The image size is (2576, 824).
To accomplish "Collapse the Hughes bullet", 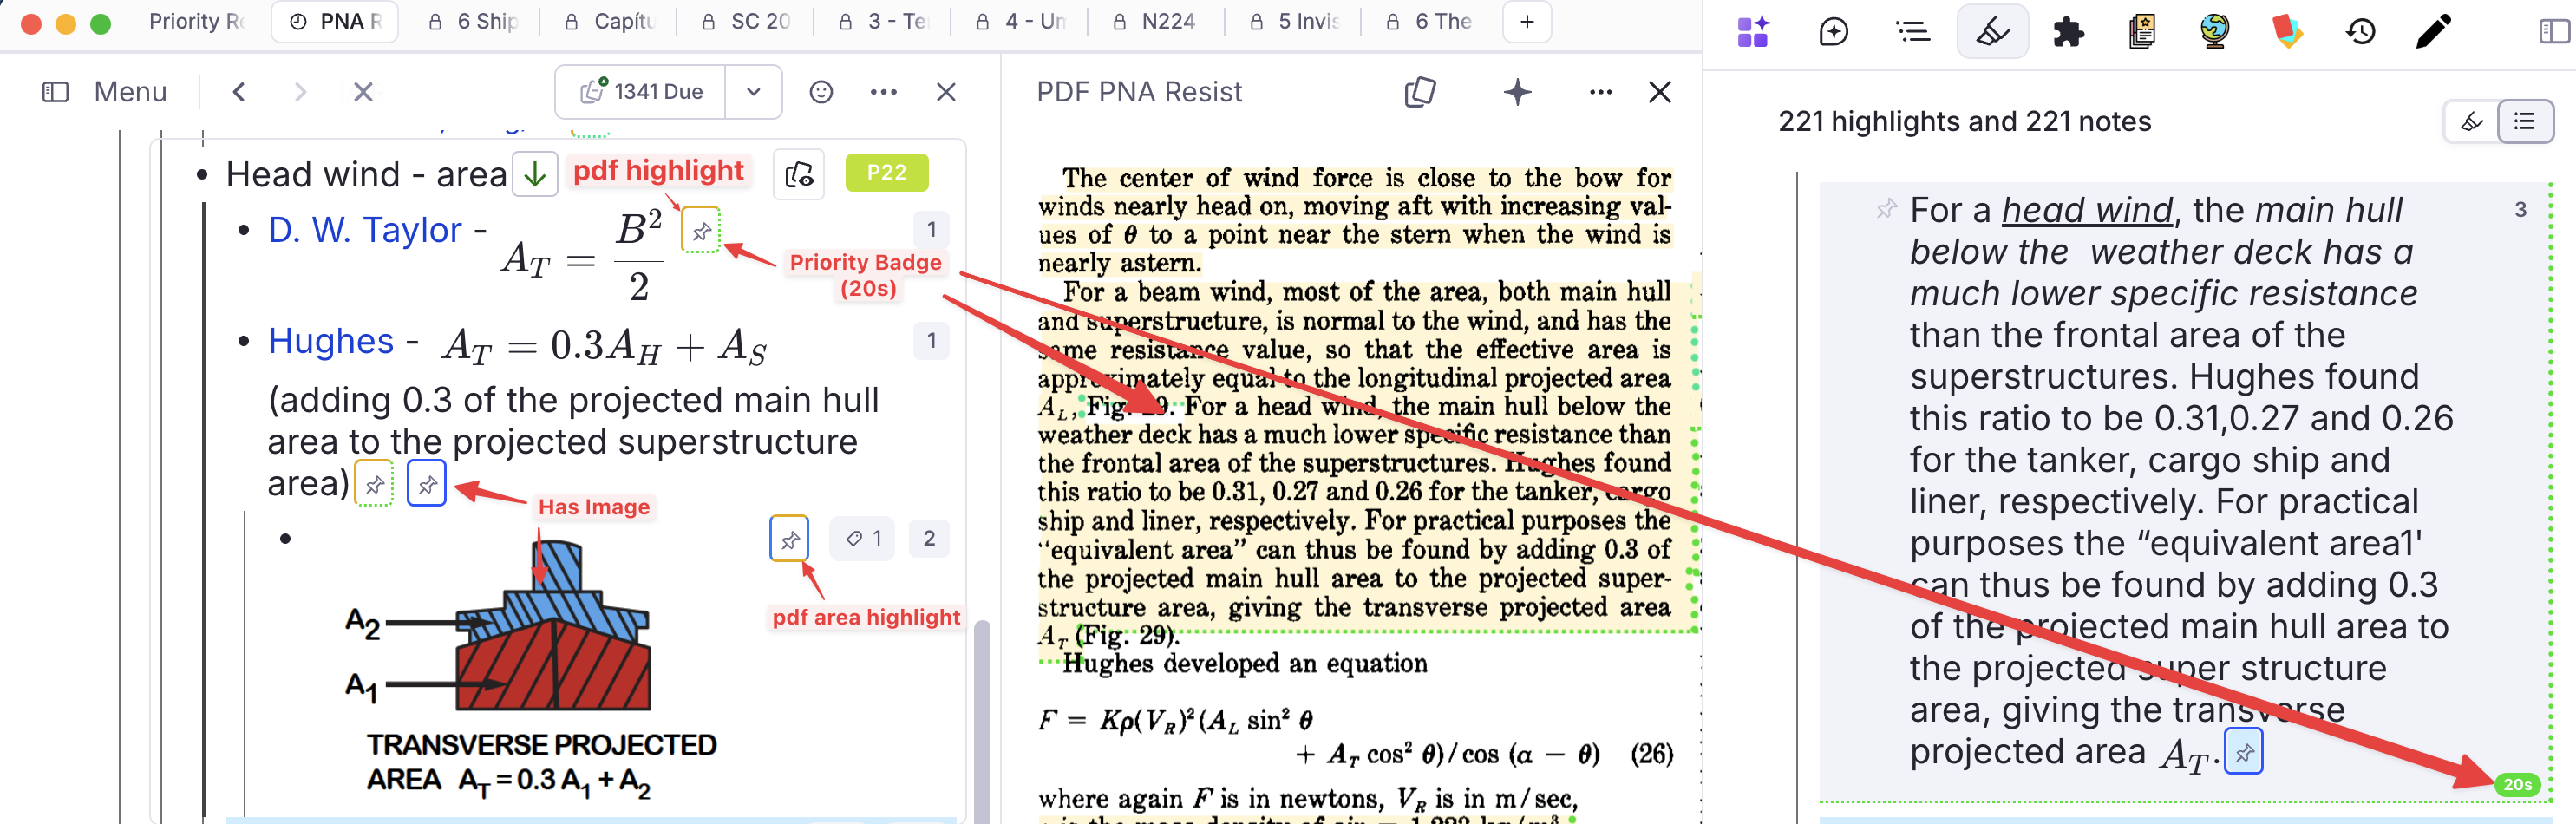I will [x=244, y=342].
